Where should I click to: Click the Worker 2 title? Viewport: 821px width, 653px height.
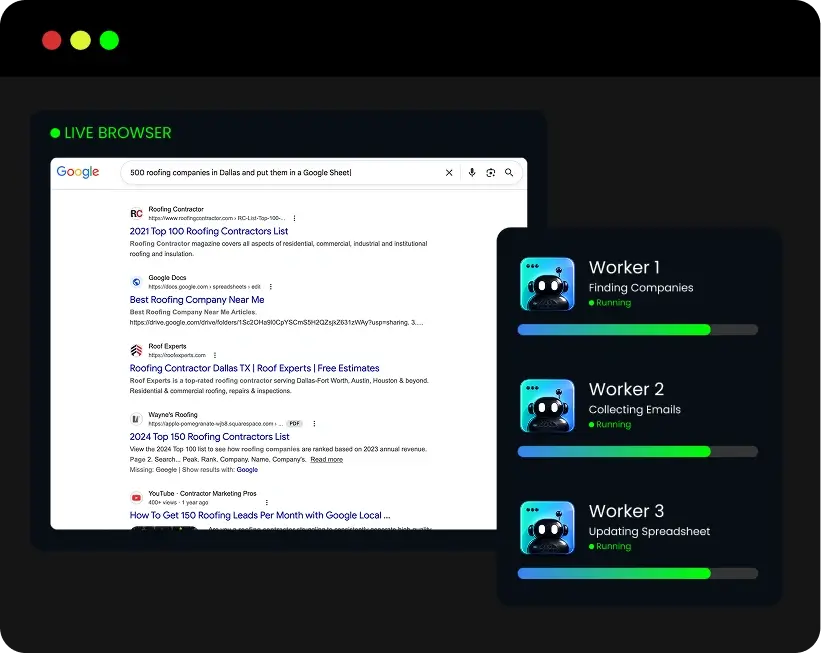[x=626, y=389]
